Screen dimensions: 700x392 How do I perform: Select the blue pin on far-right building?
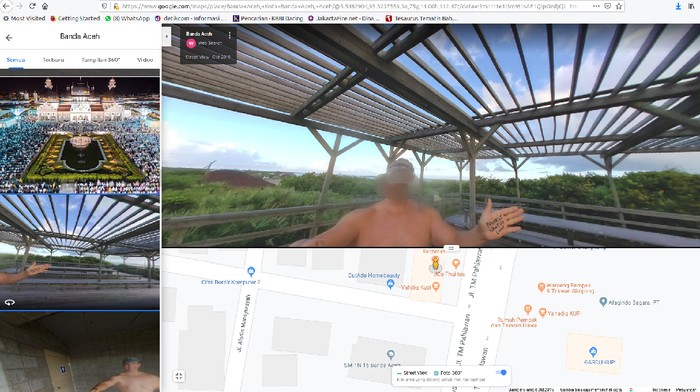(593, 352)
